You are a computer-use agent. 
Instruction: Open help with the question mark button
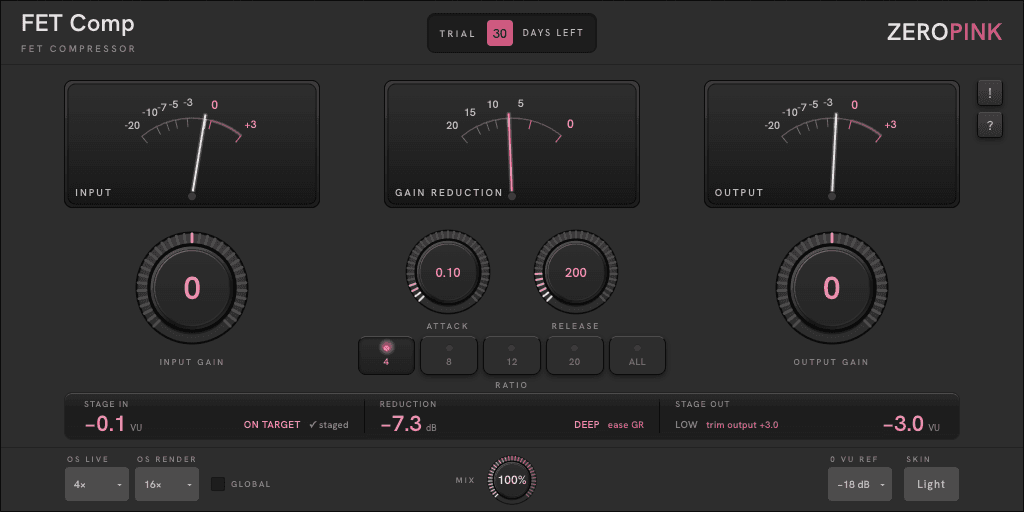pyautogui.click(x=990, y=125)
